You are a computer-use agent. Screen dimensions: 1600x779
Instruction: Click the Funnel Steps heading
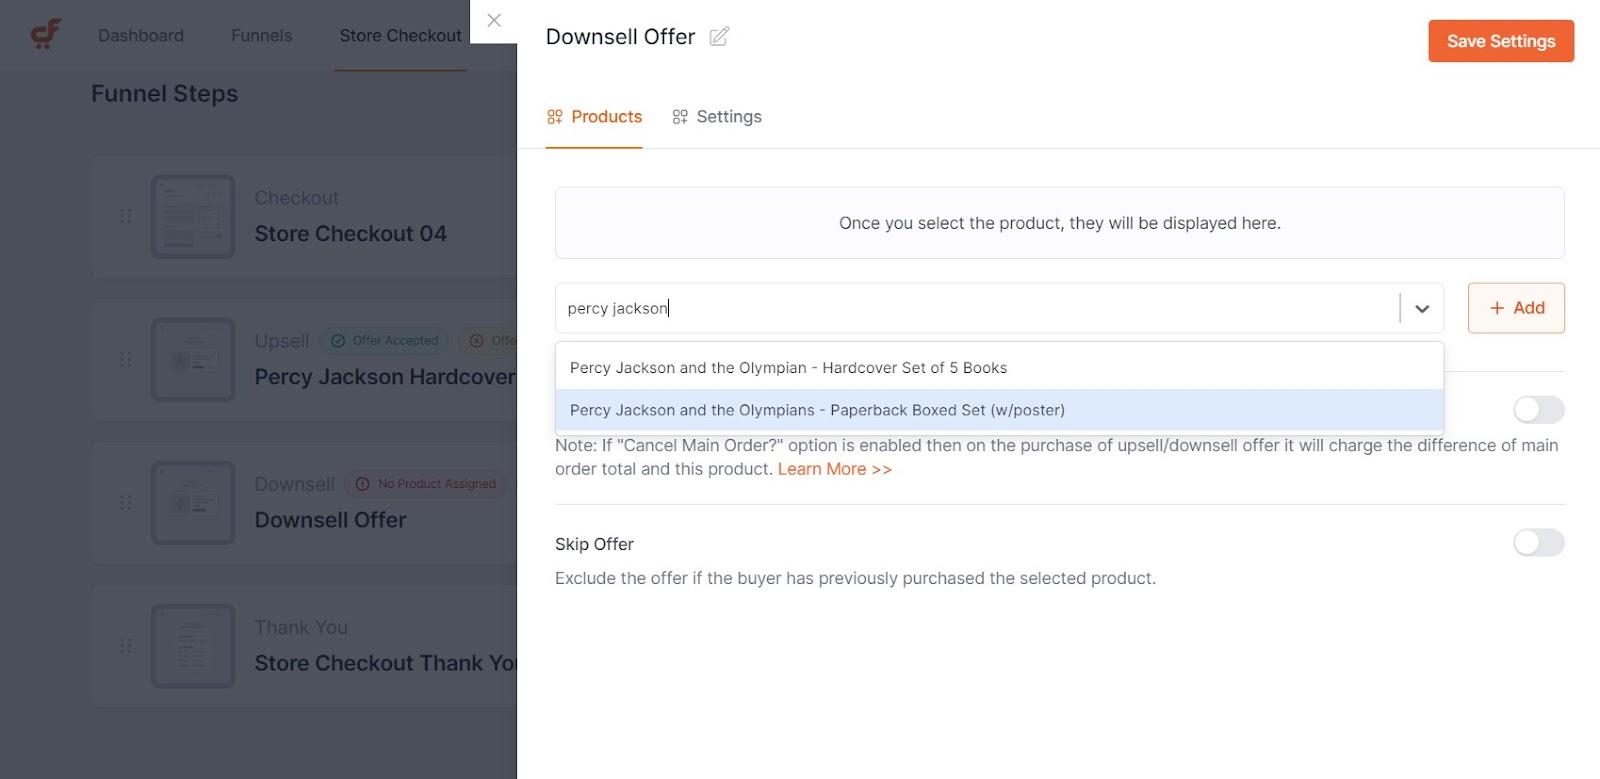click(165, 94)
